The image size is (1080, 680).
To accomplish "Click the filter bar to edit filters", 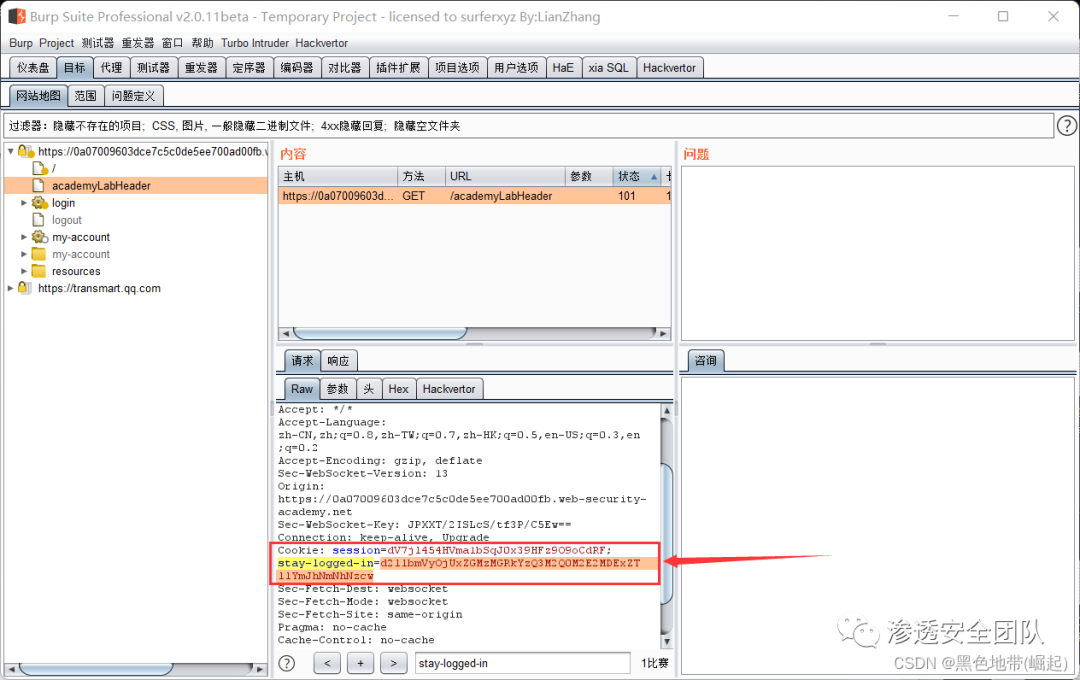I will coord(528,125).
